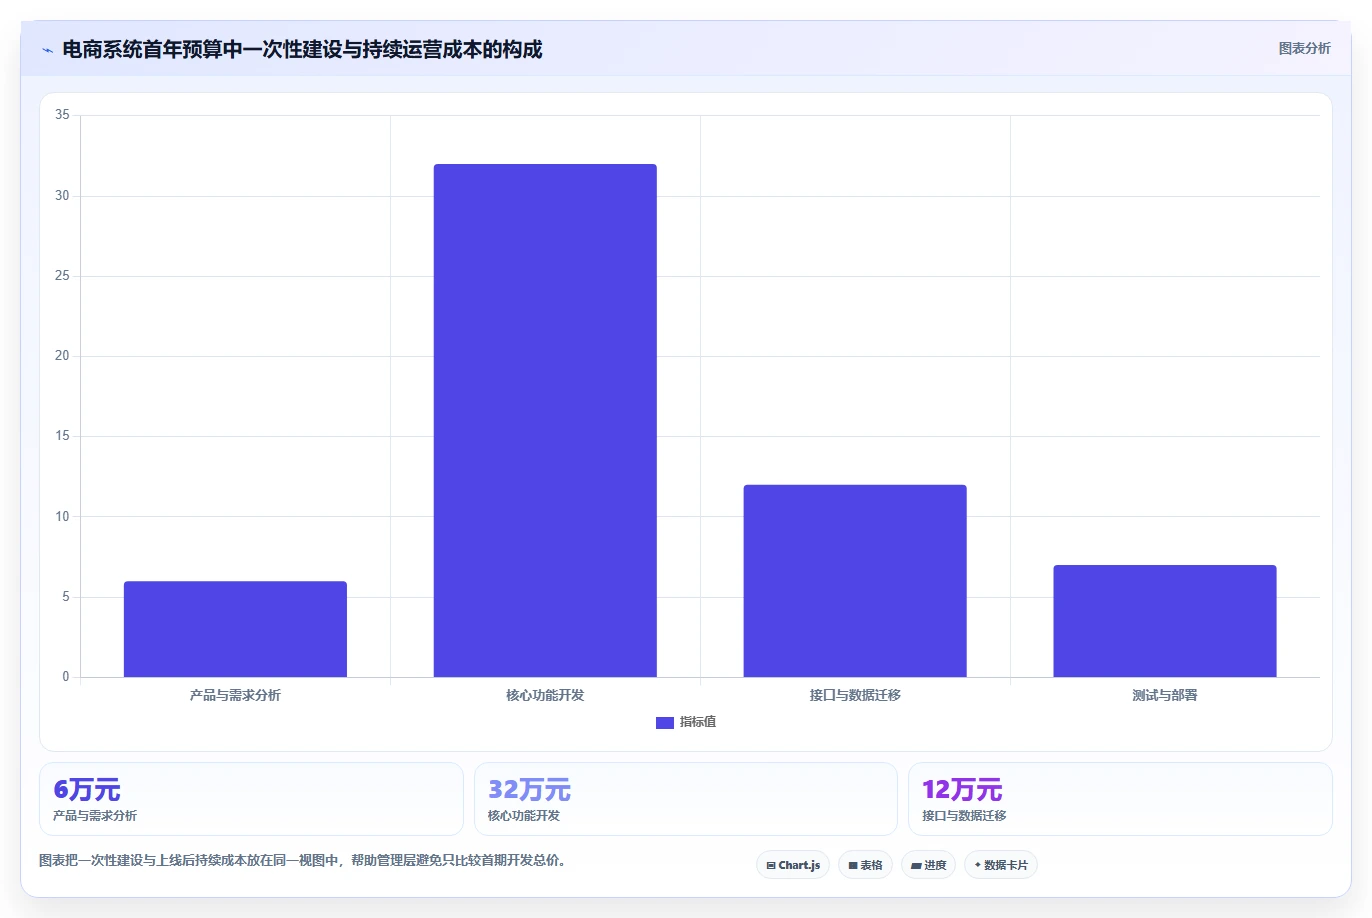Click the chart title 电商系统首年预算中一次性建设与持续运营成本的构成
The height and width of the screenshot is (918, 1372).
pyautogui.click(x=302, y=49)
